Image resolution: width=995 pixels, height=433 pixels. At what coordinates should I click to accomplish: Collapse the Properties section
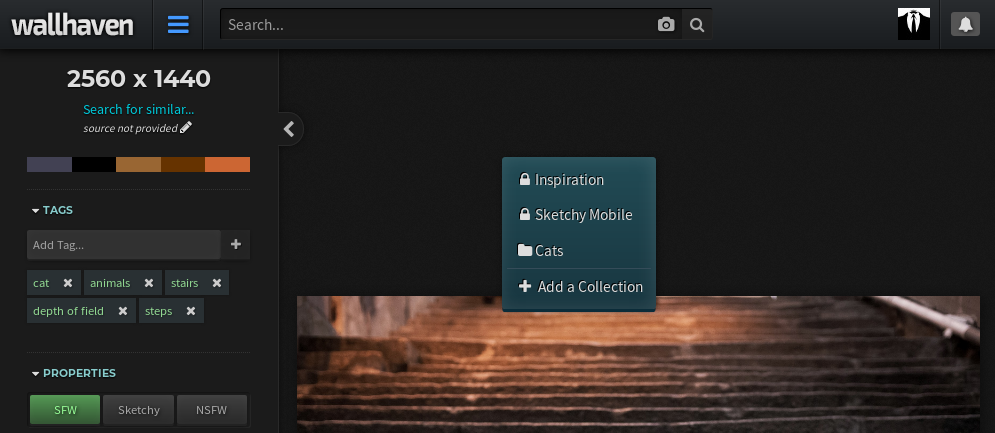pos(74,373)
